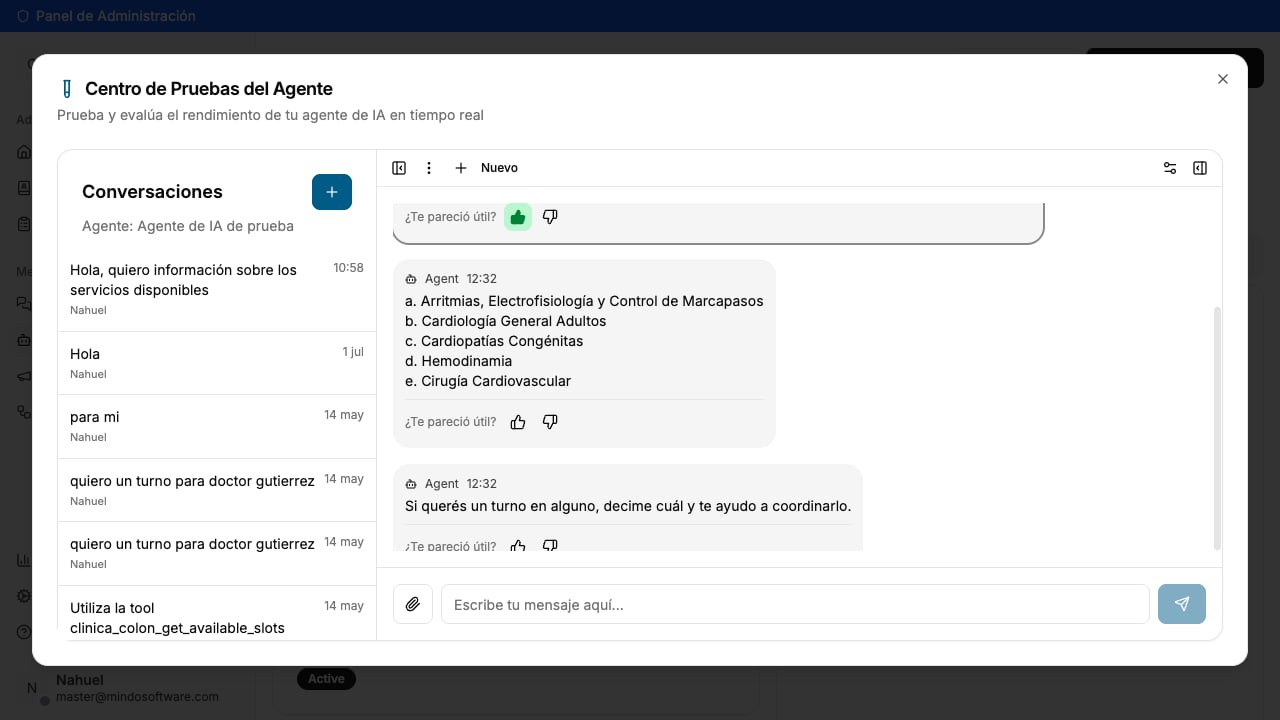Image resolution: width=1280 pixels, height=720 pixels.
Task: Open first 'quiero un turno para doctor gutierrez'
Action: click(217, 490)
